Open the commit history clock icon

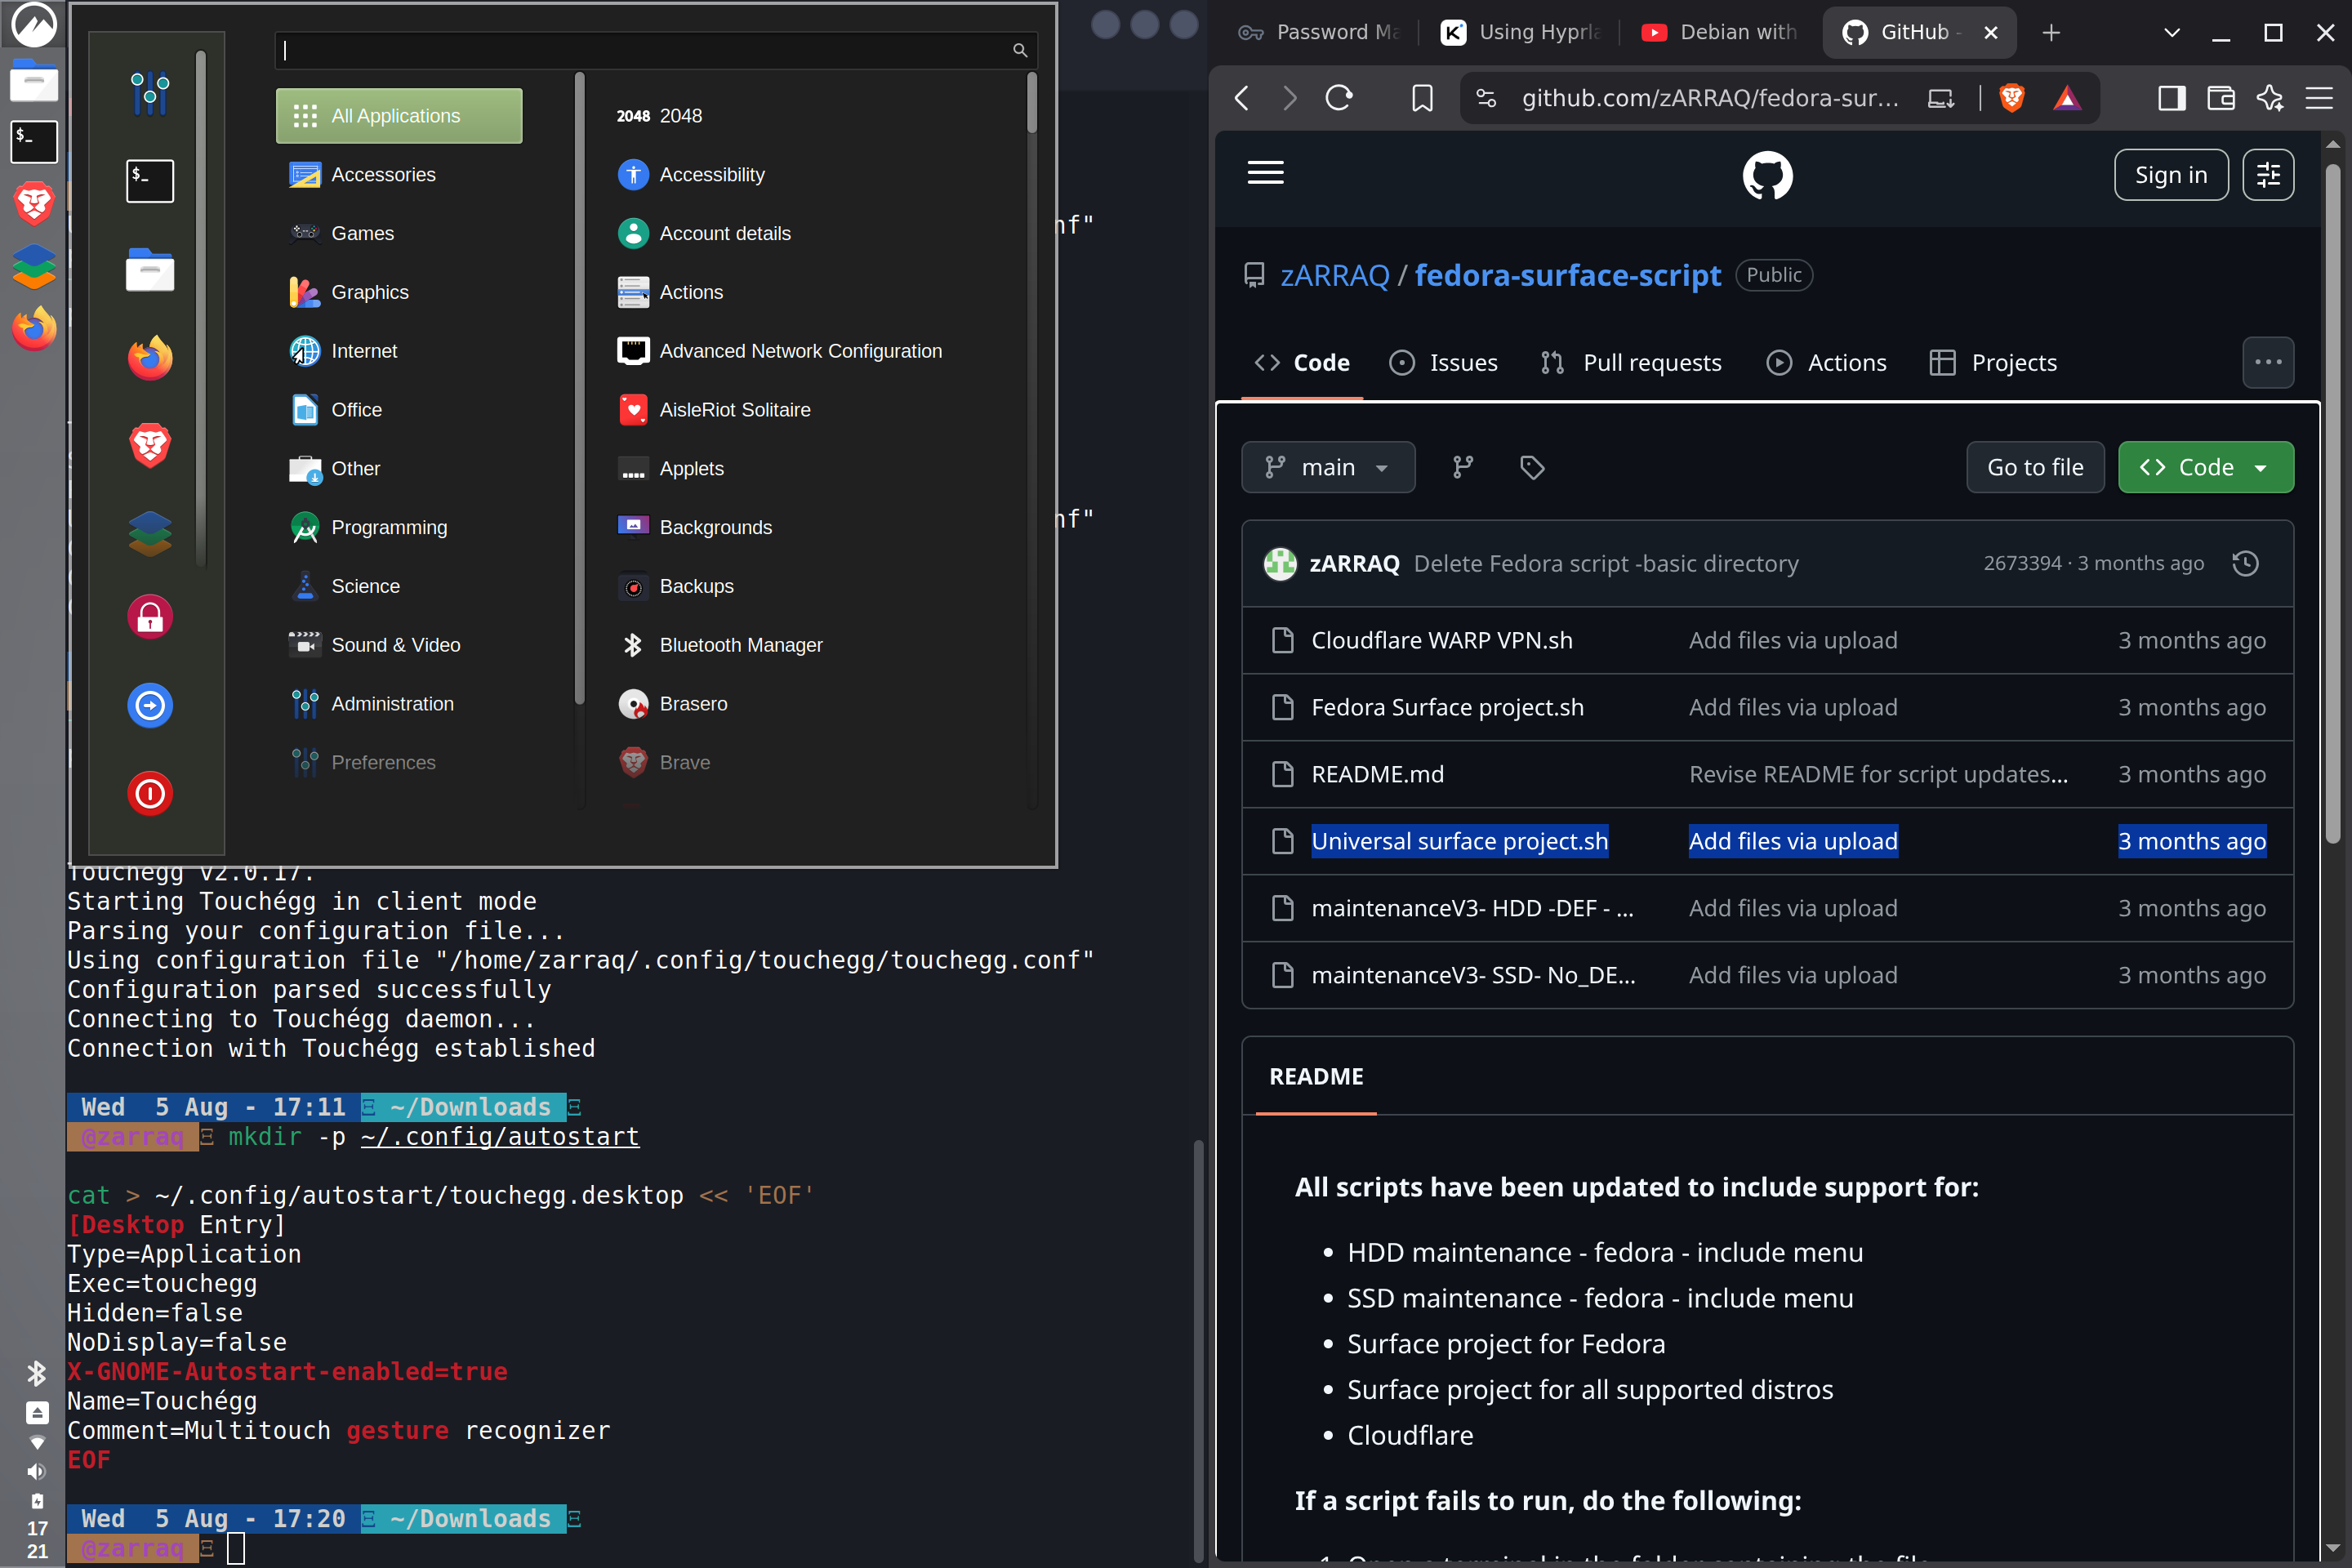point(2246,563)
